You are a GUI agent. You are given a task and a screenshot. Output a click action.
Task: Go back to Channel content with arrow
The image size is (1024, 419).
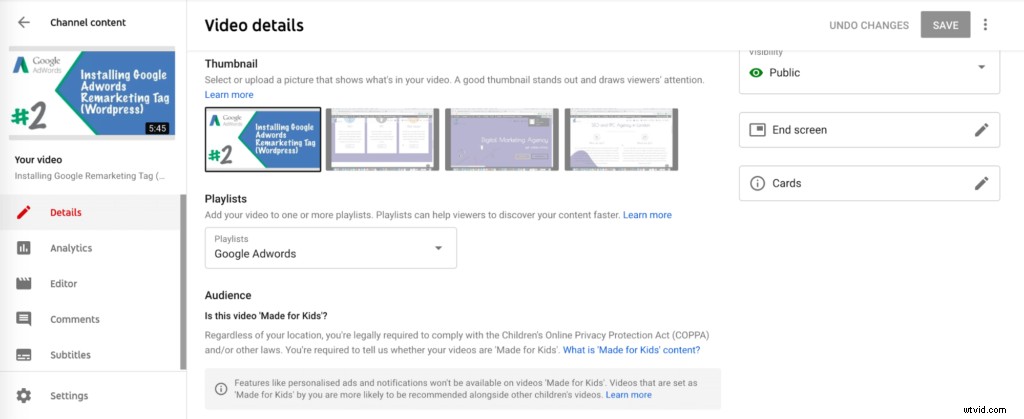(x=24, y=22)
